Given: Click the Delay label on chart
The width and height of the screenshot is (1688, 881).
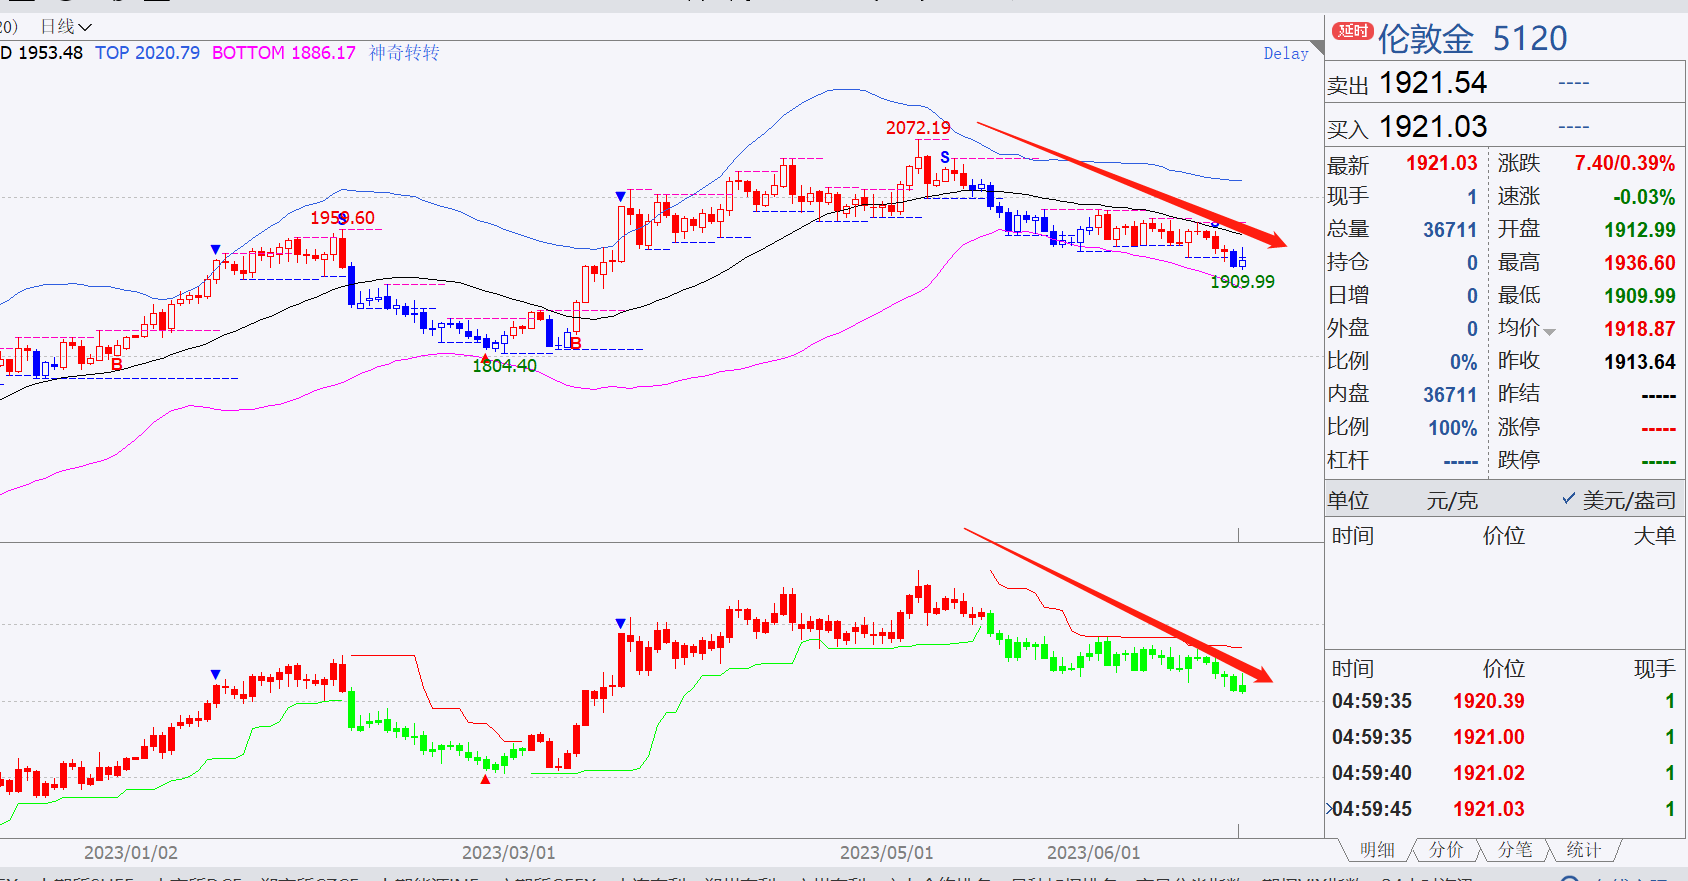Looking at the screenshot, I should tap(1286, 54).
